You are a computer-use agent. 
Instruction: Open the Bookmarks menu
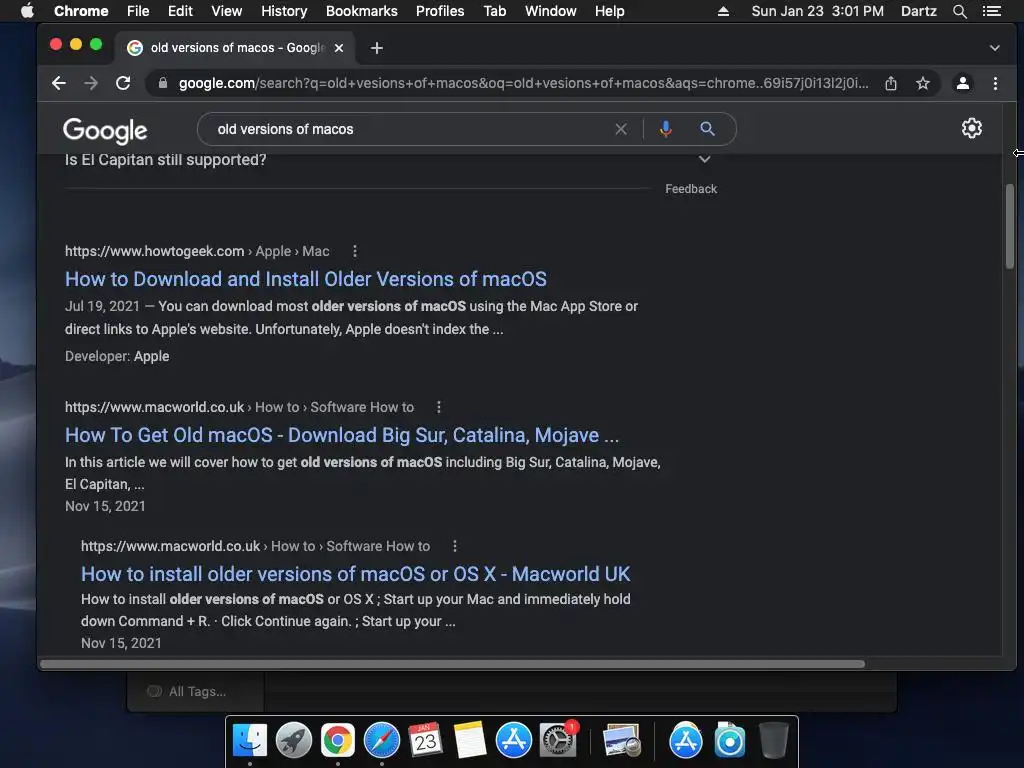362,11
